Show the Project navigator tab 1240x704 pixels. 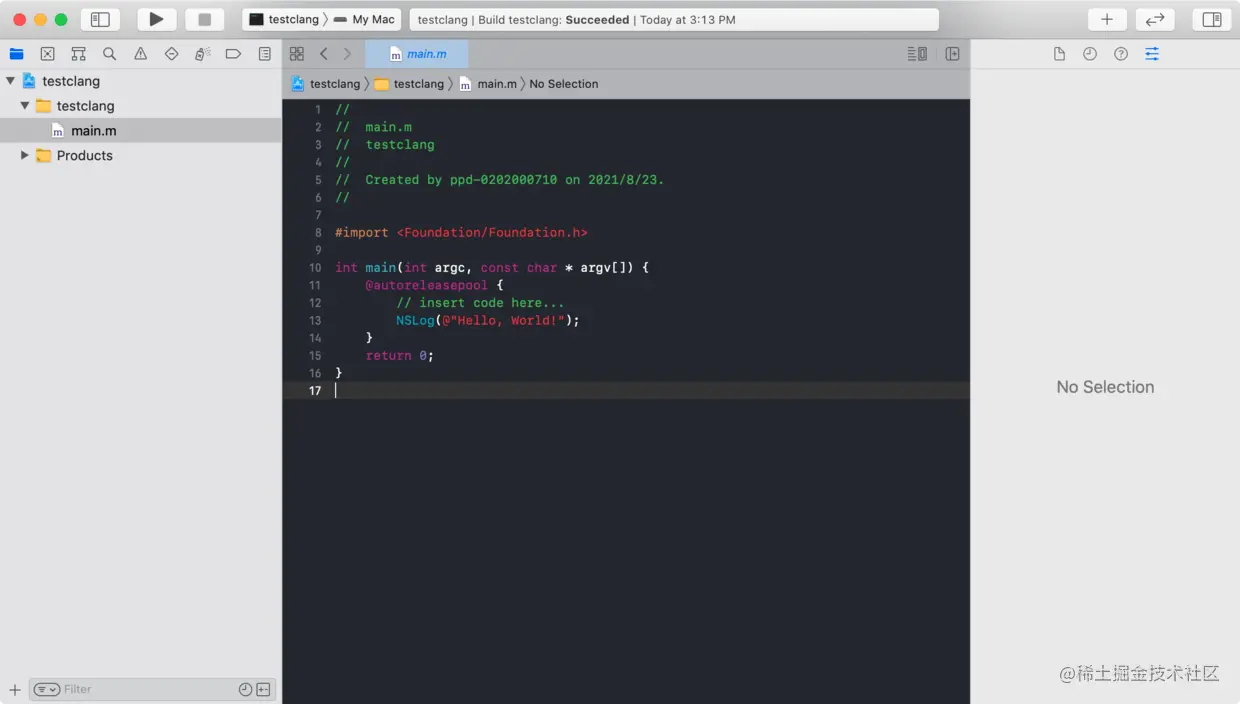coord(16,54)
